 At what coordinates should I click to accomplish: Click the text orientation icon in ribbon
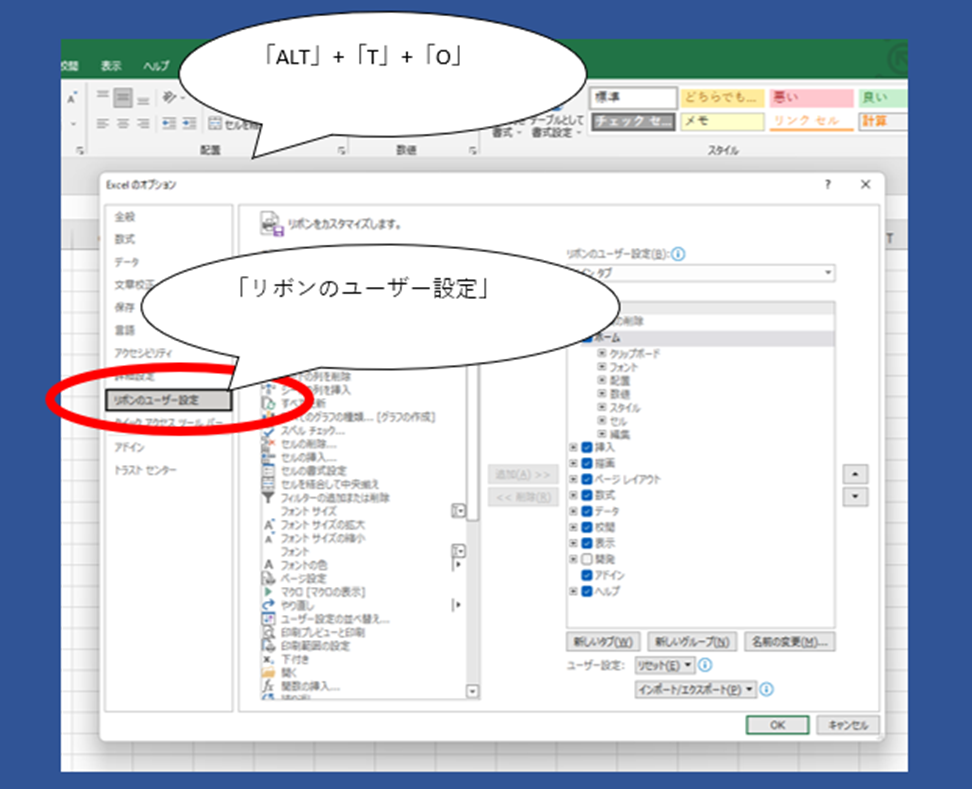click(x=169, y=97)
